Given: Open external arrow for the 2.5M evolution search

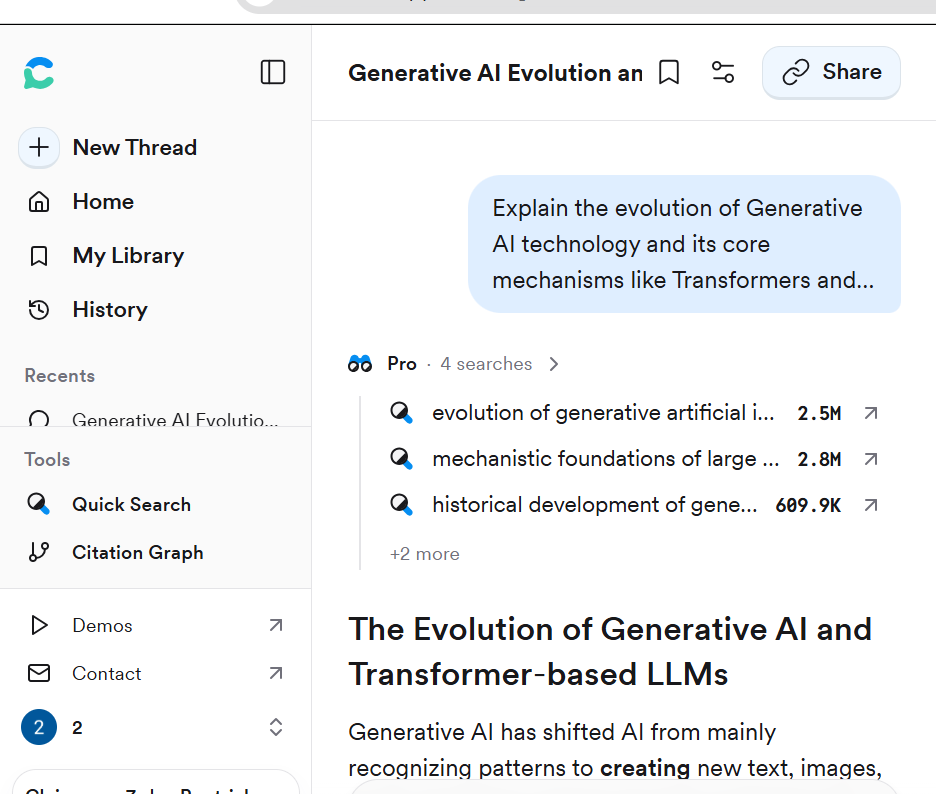Looking at the screenshot, I should click(x=871, y=413).
